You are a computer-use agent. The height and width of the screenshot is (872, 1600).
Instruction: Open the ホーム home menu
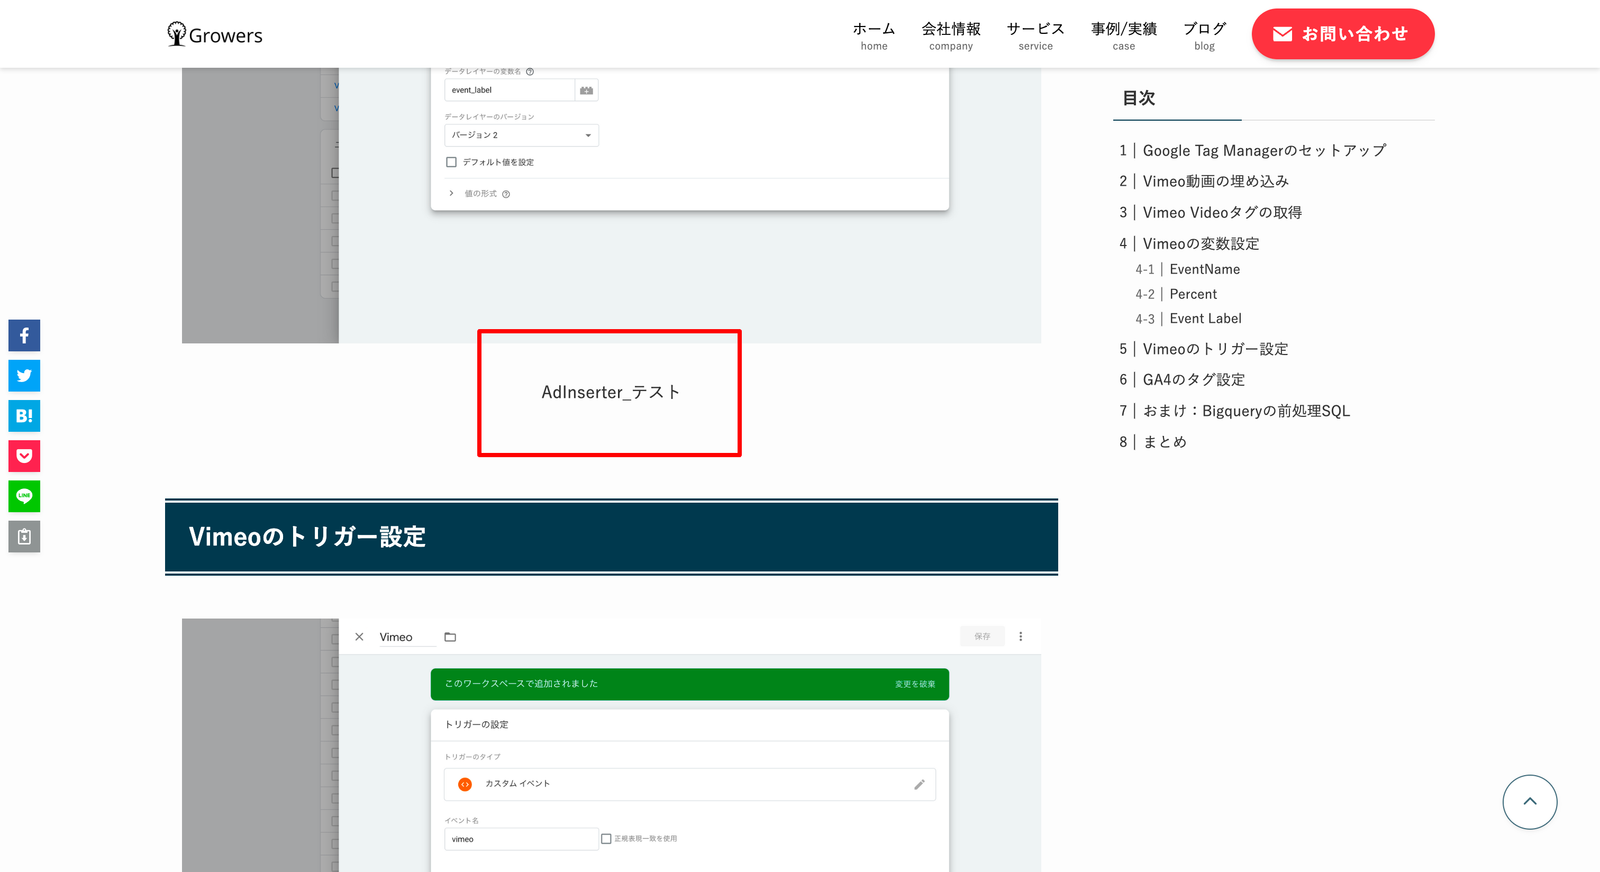click(x=874, y=35)
